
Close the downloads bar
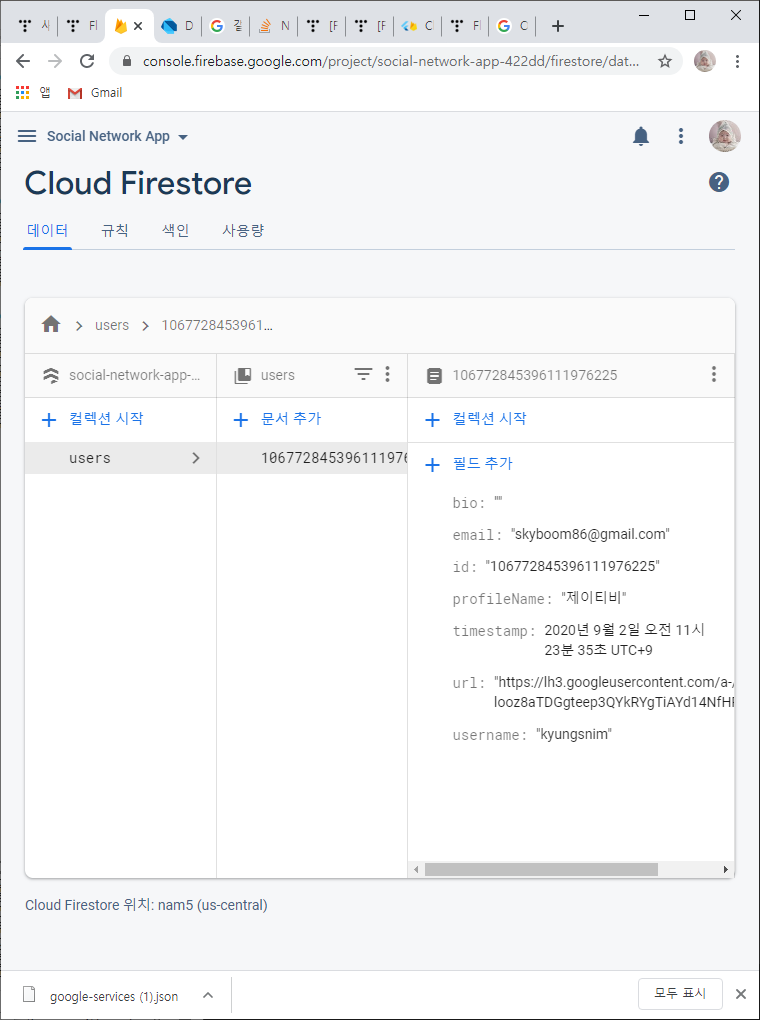[740, 993]
